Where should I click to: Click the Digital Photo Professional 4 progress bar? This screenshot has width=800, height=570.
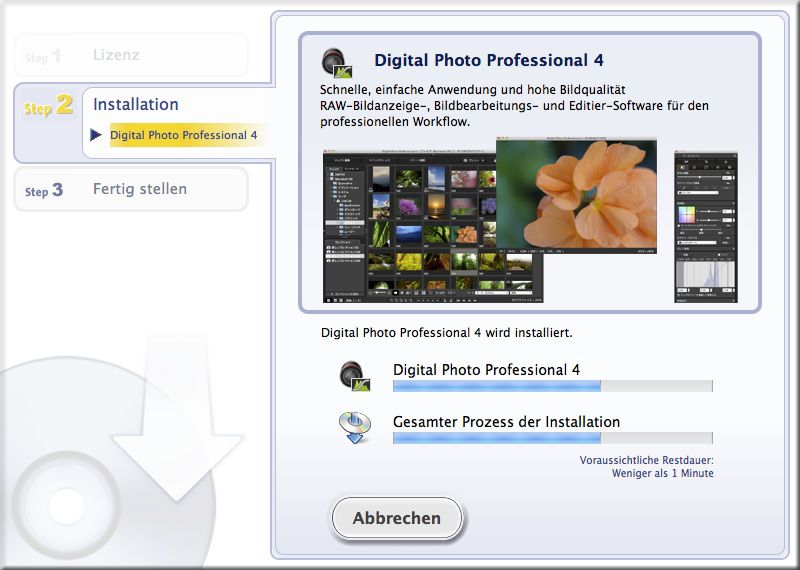[553, 386]
